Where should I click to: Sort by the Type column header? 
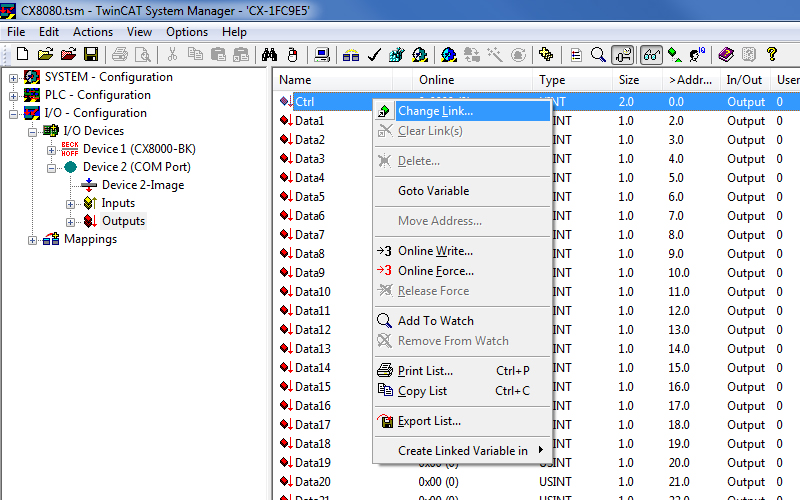coord(572,80)
